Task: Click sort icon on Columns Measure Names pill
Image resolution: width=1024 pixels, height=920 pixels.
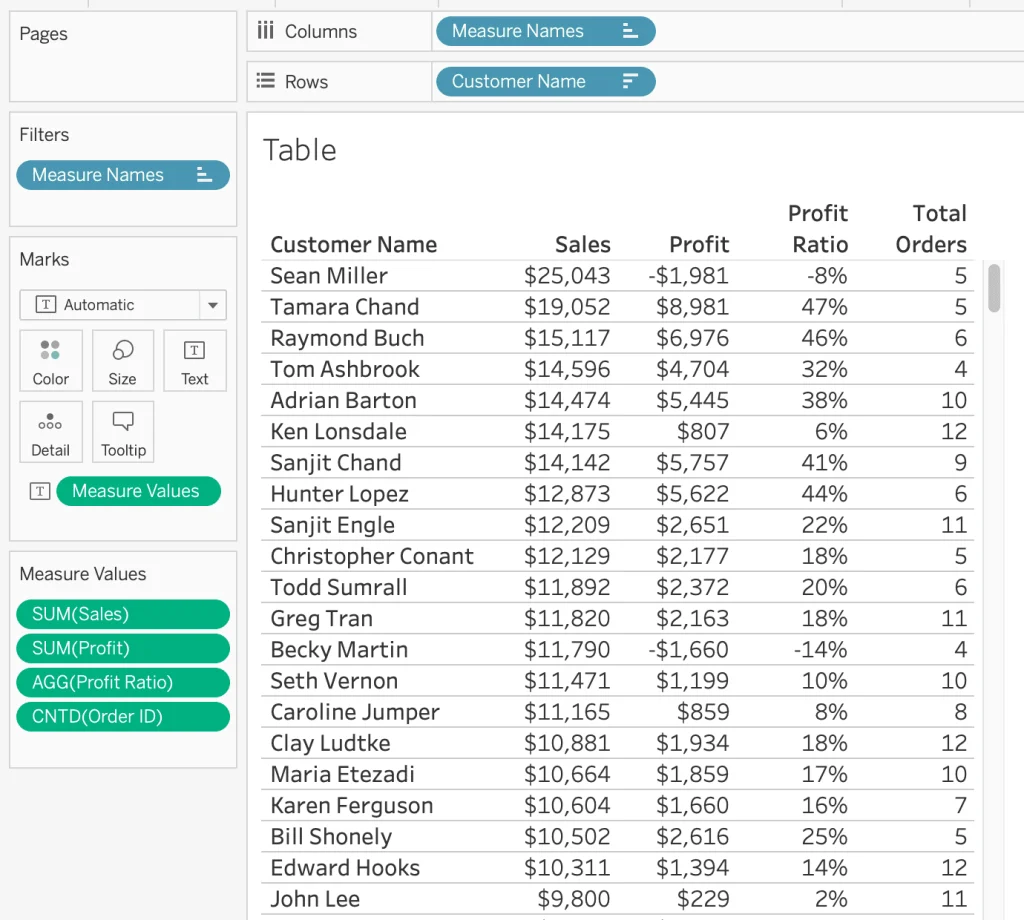Action: click(x=630, y=31)
